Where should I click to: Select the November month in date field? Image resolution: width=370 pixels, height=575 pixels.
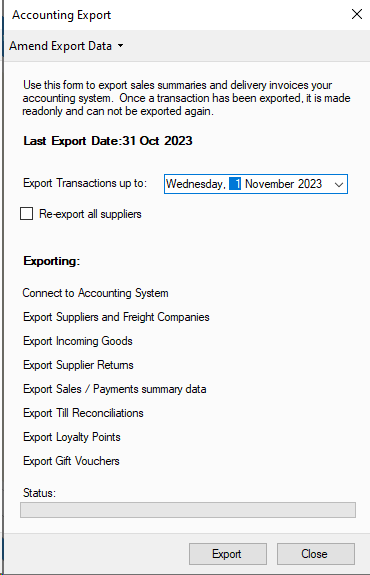tap(270, 183)
